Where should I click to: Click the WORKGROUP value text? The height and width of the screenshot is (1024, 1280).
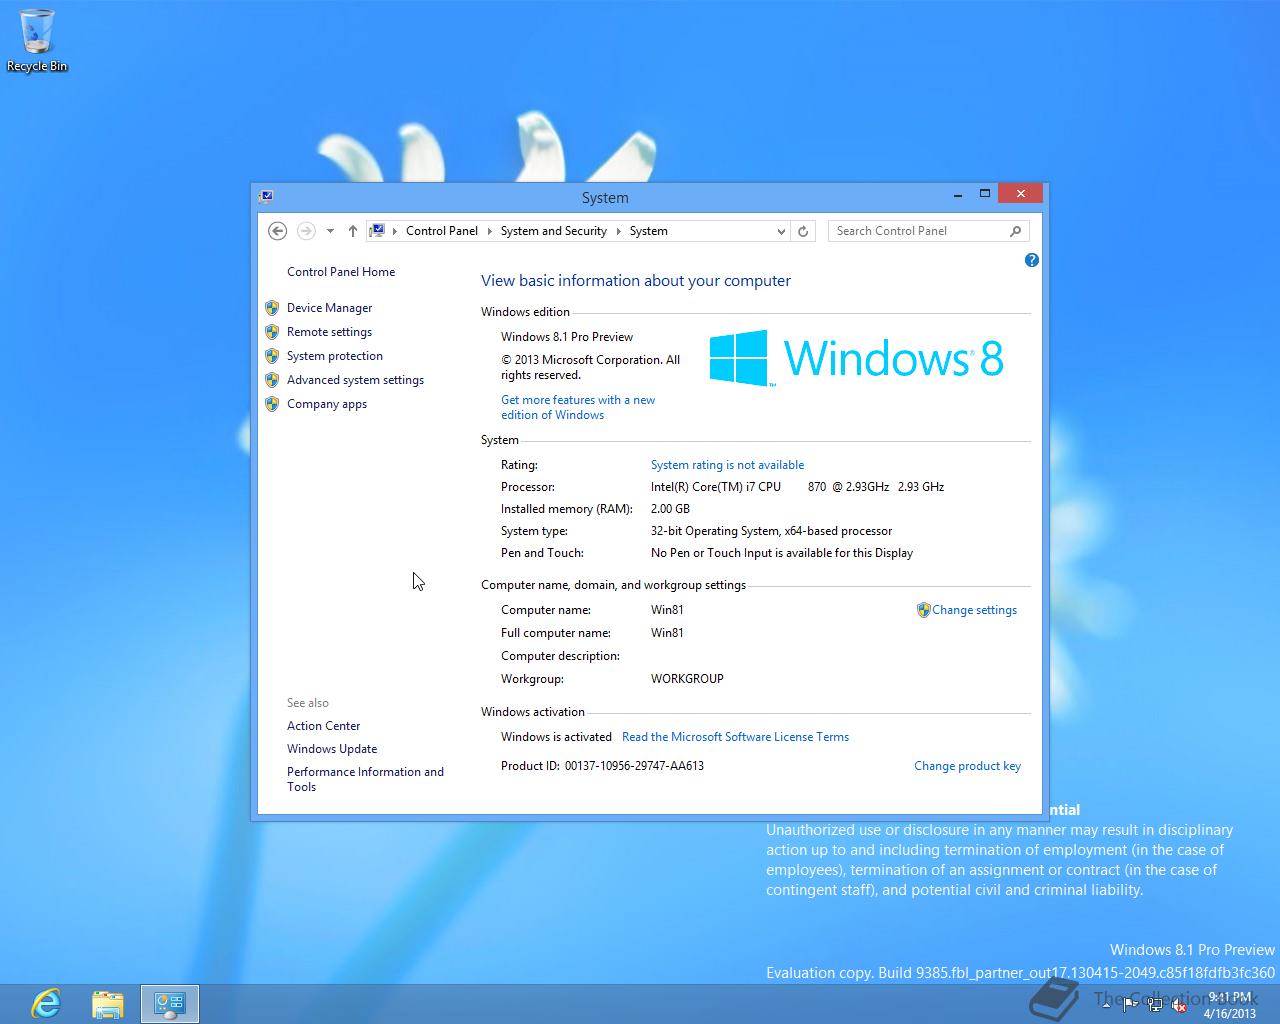(x=687, y=679)
